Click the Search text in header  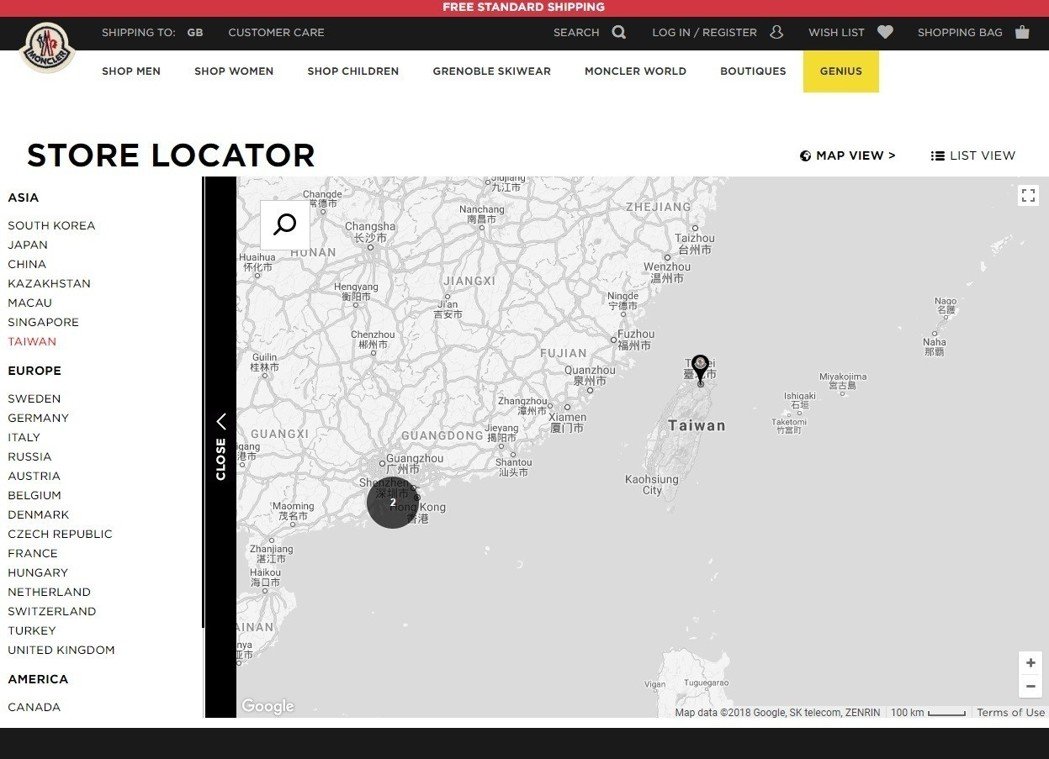[x=576, y=32]
